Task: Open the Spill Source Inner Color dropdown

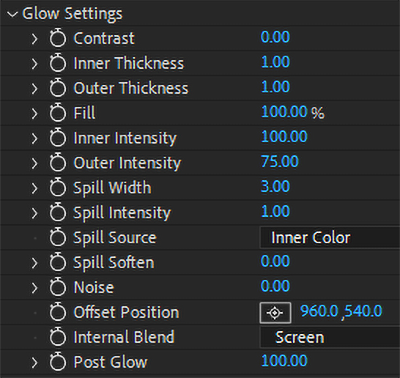Action: 330,238
